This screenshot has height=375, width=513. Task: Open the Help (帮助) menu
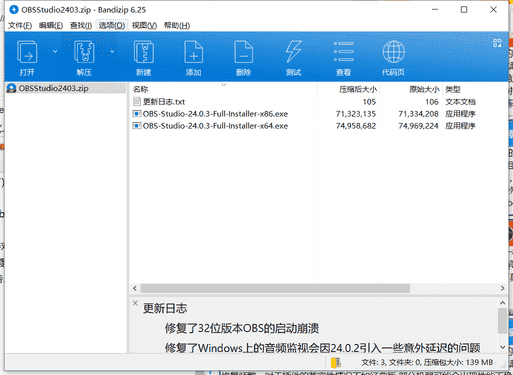pos(177,26)
